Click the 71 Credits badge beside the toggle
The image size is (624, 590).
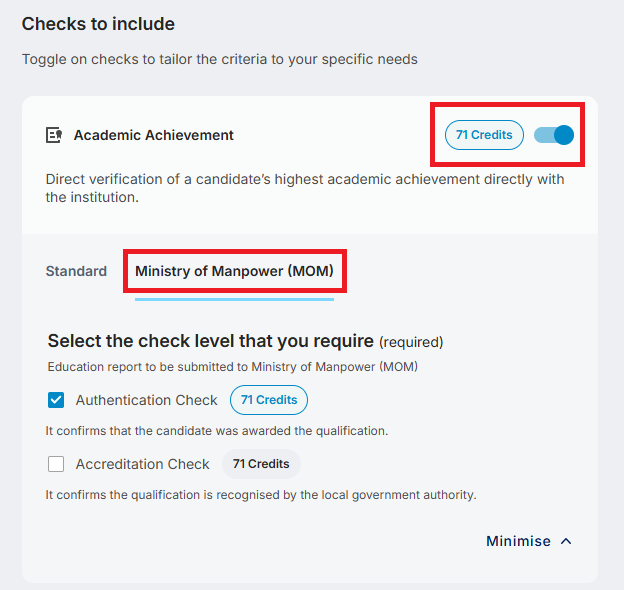484,135
